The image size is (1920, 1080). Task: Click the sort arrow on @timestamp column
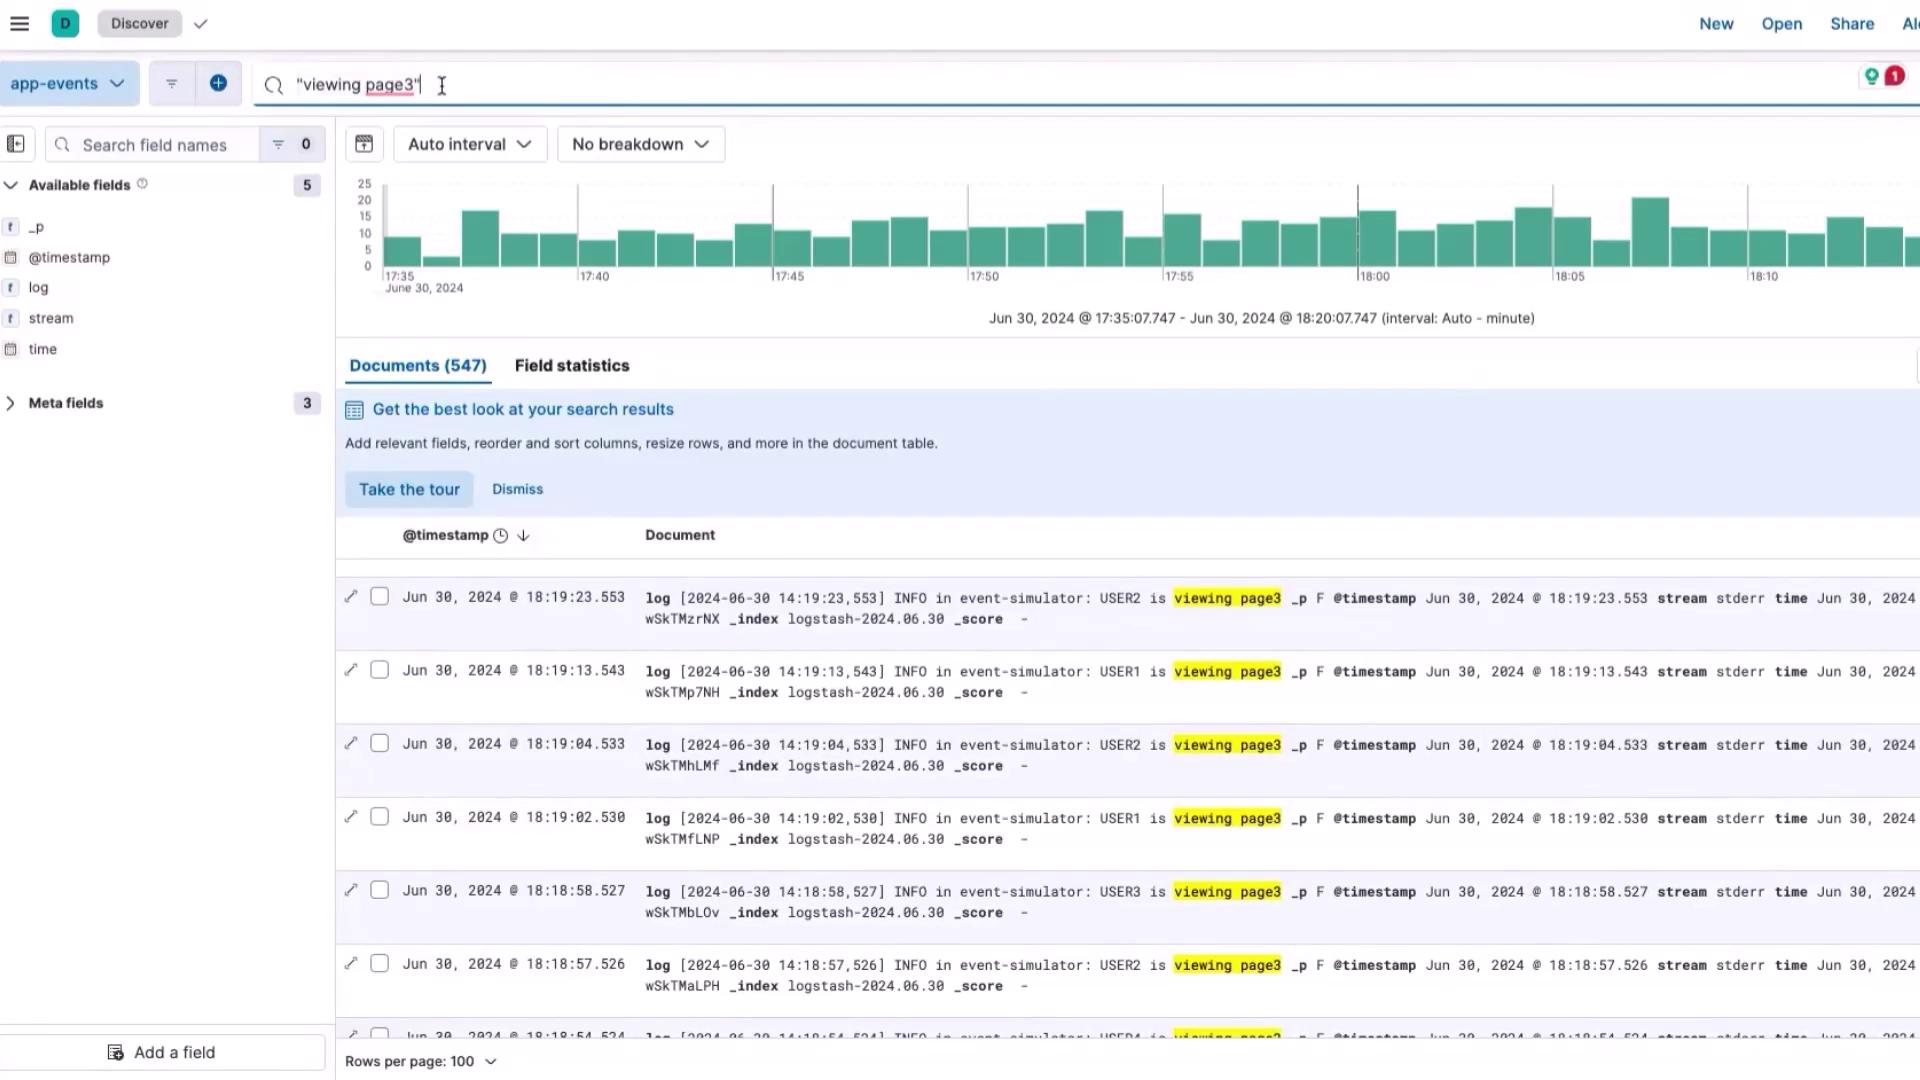coord(523,536)
